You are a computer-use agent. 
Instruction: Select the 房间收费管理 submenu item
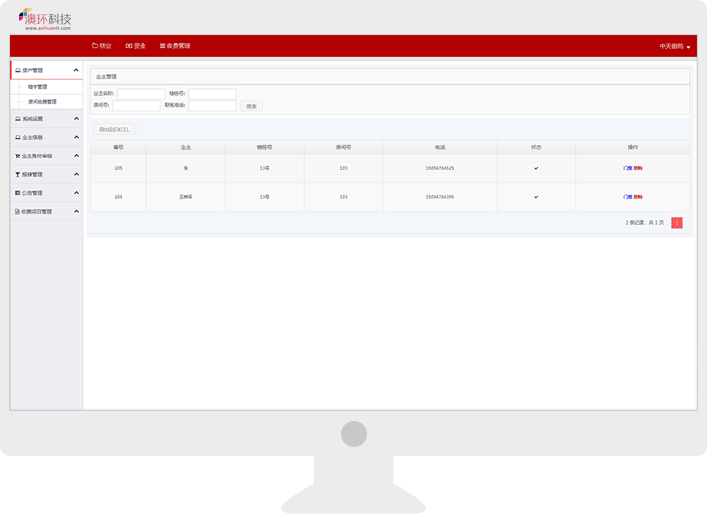pos(42,102)
